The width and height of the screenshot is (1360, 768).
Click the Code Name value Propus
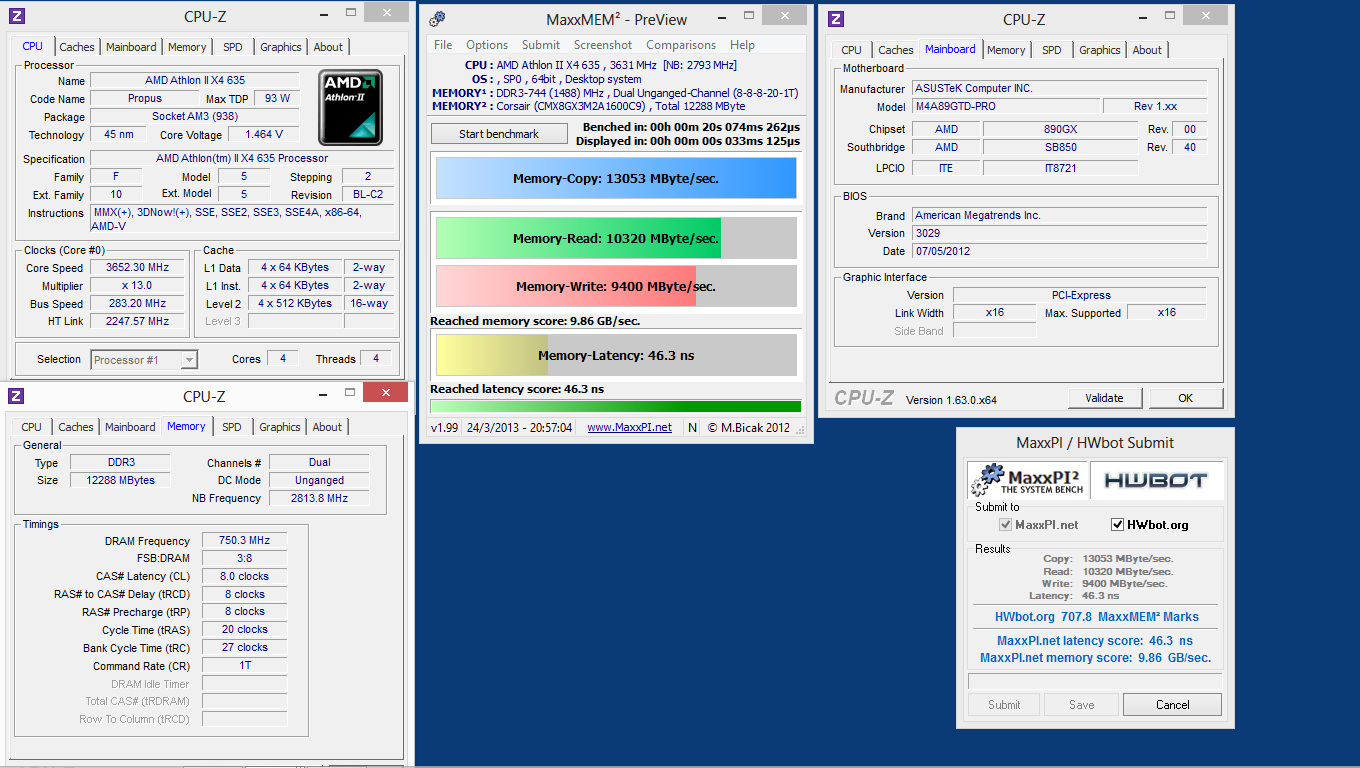145,98
